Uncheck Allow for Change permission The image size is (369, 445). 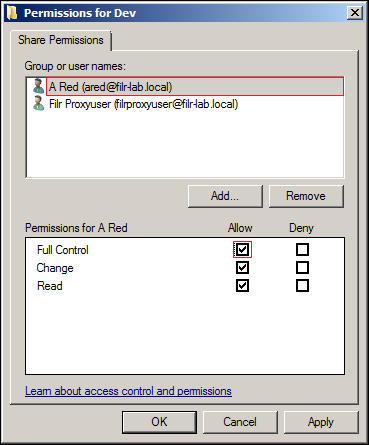242,268
